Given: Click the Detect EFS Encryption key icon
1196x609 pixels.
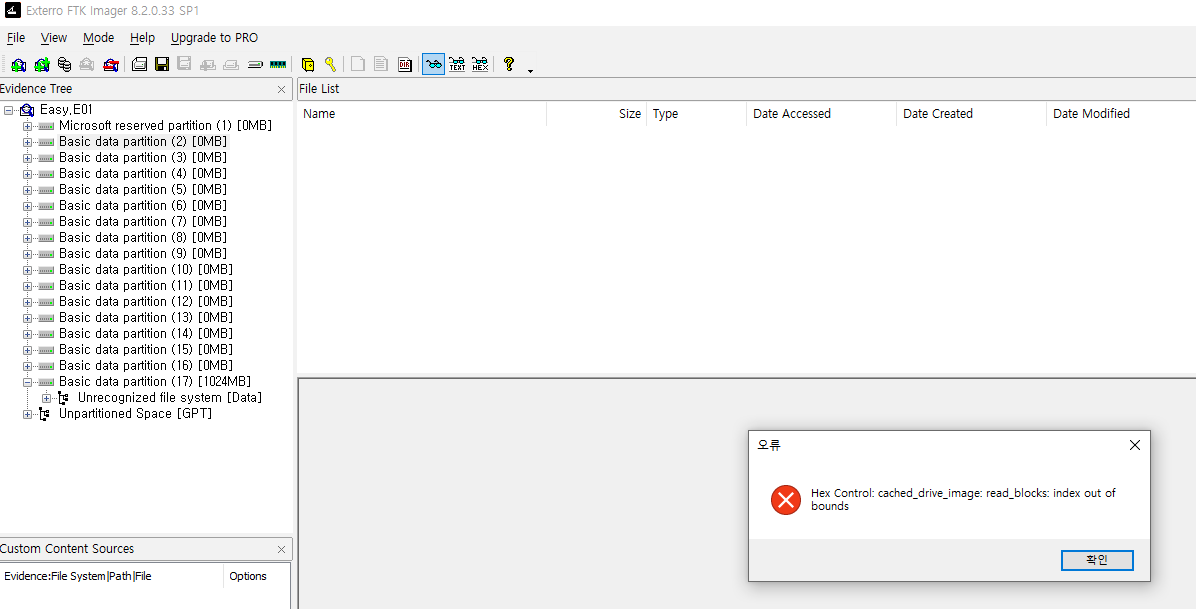Looking at the screenshot, I should [330, 65].
